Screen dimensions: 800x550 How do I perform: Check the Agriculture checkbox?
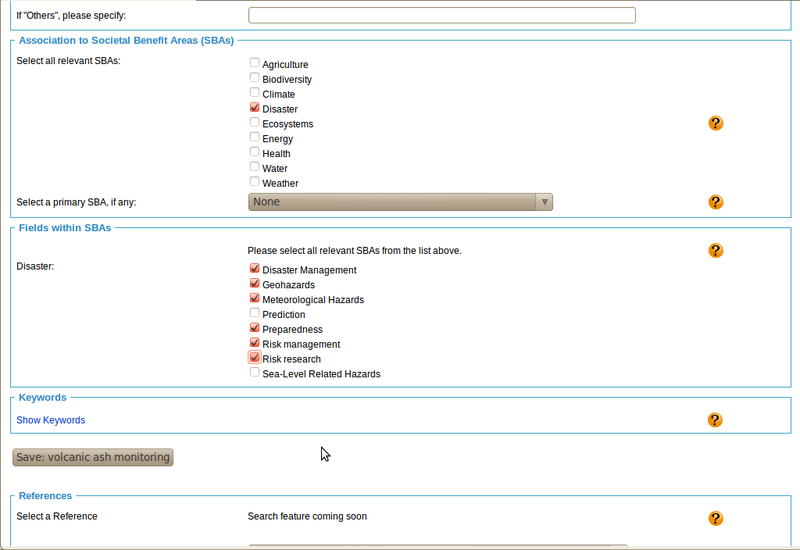click(x=255, y=63)
